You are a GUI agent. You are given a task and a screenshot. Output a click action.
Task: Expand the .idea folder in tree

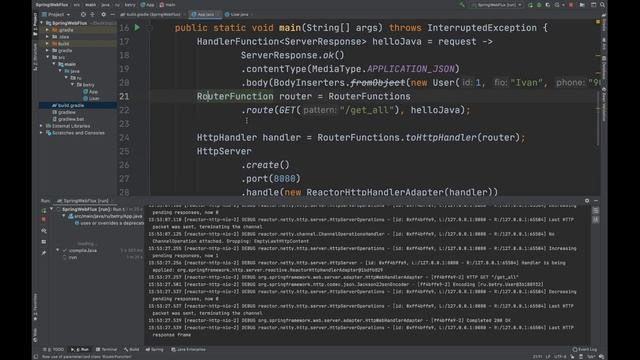click(47, 37)
